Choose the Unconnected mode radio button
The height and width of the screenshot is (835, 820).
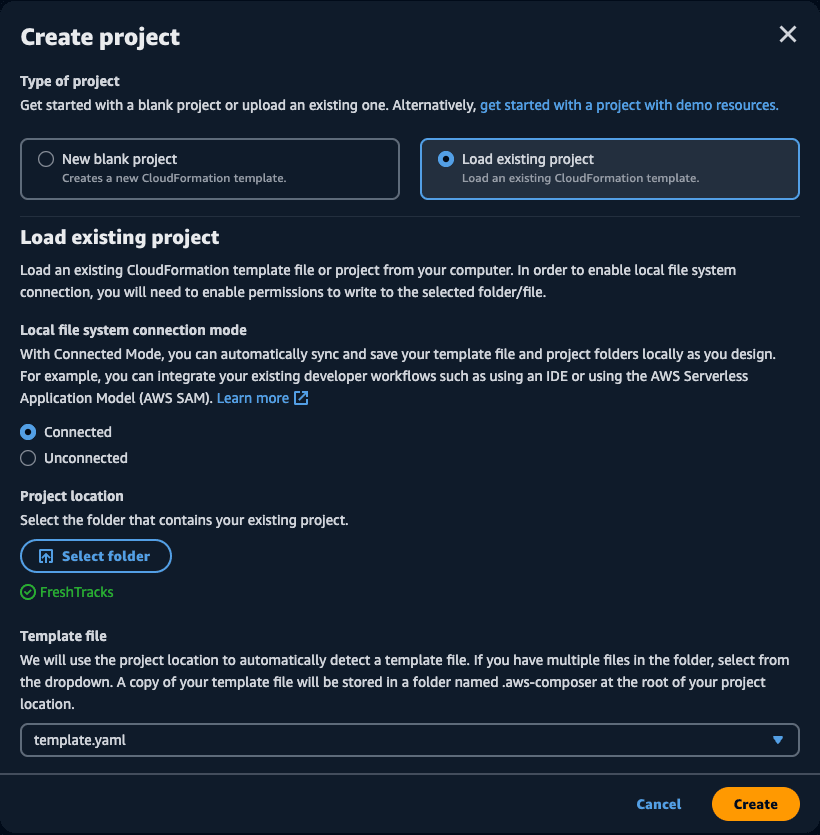[x=28, y=458]
